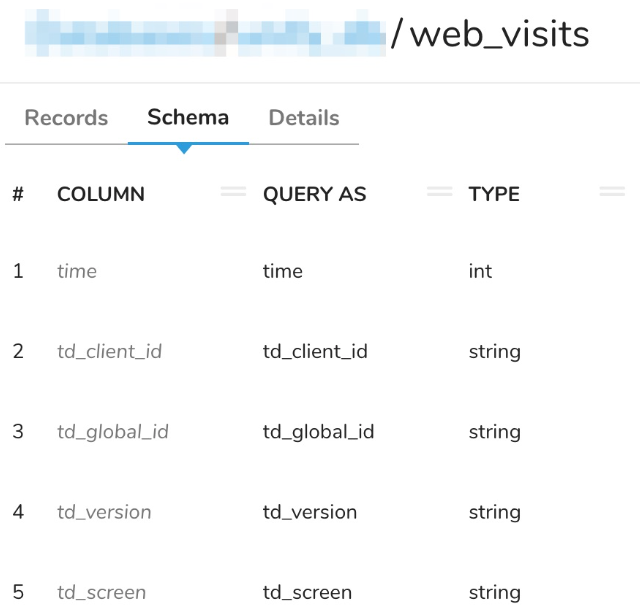Open the int type dropdown for time

click(481, 272)
